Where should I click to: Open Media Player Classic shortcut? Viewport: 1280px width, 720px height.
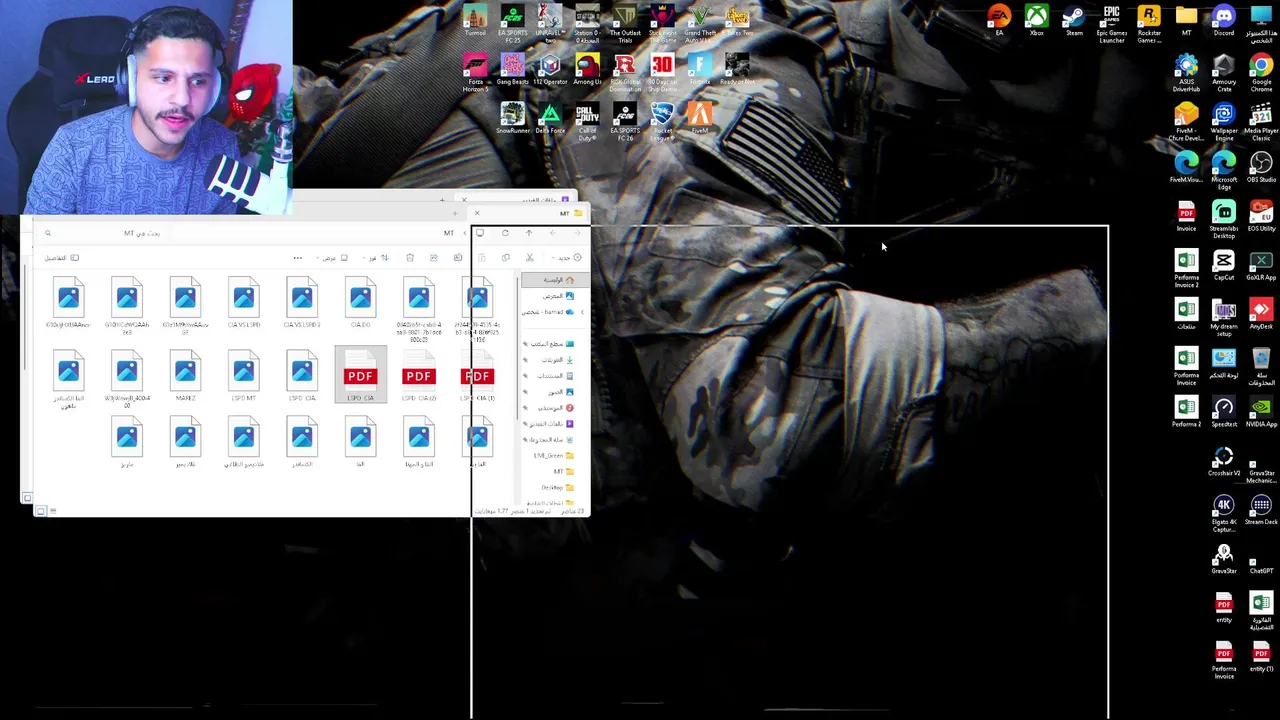(1261, 122)
